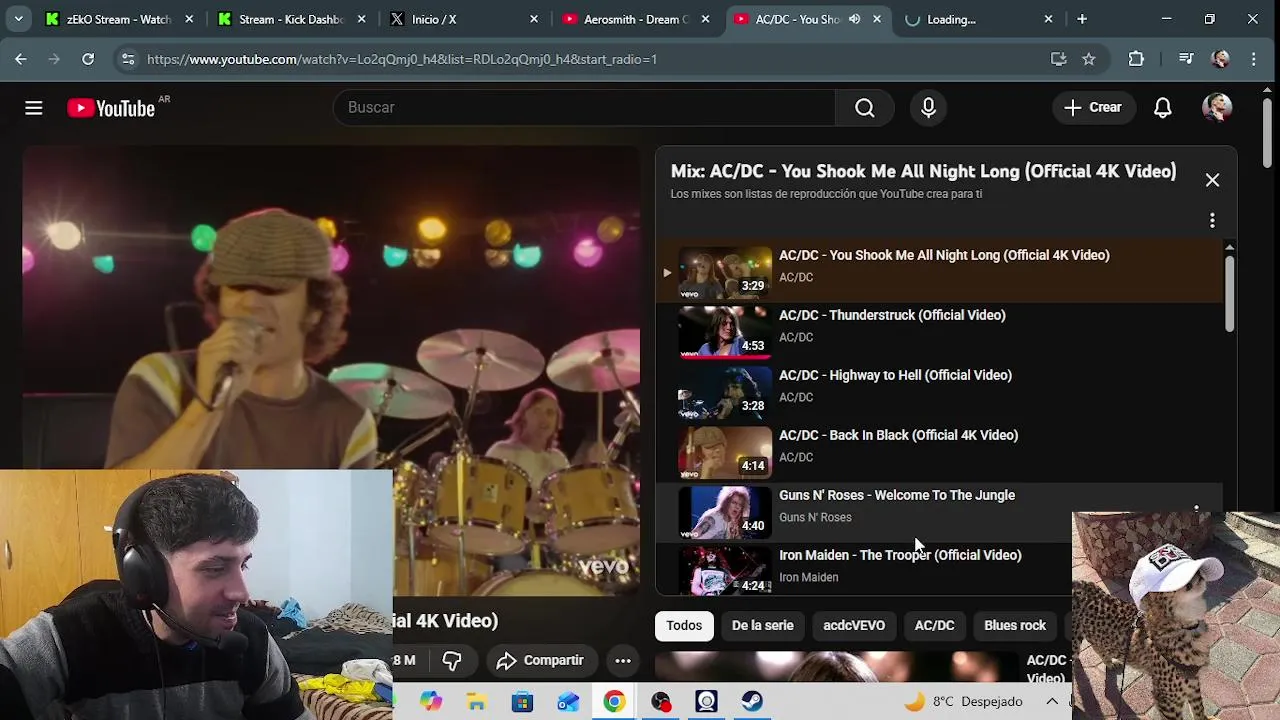This screenshot has width=1280, height=720.
Task: Close the Mix playlist panel
Action: [1212, 180]
